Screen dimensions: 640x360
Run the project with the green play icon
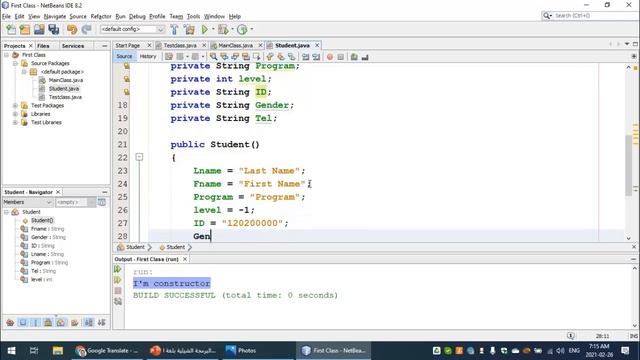coord(205,29)
